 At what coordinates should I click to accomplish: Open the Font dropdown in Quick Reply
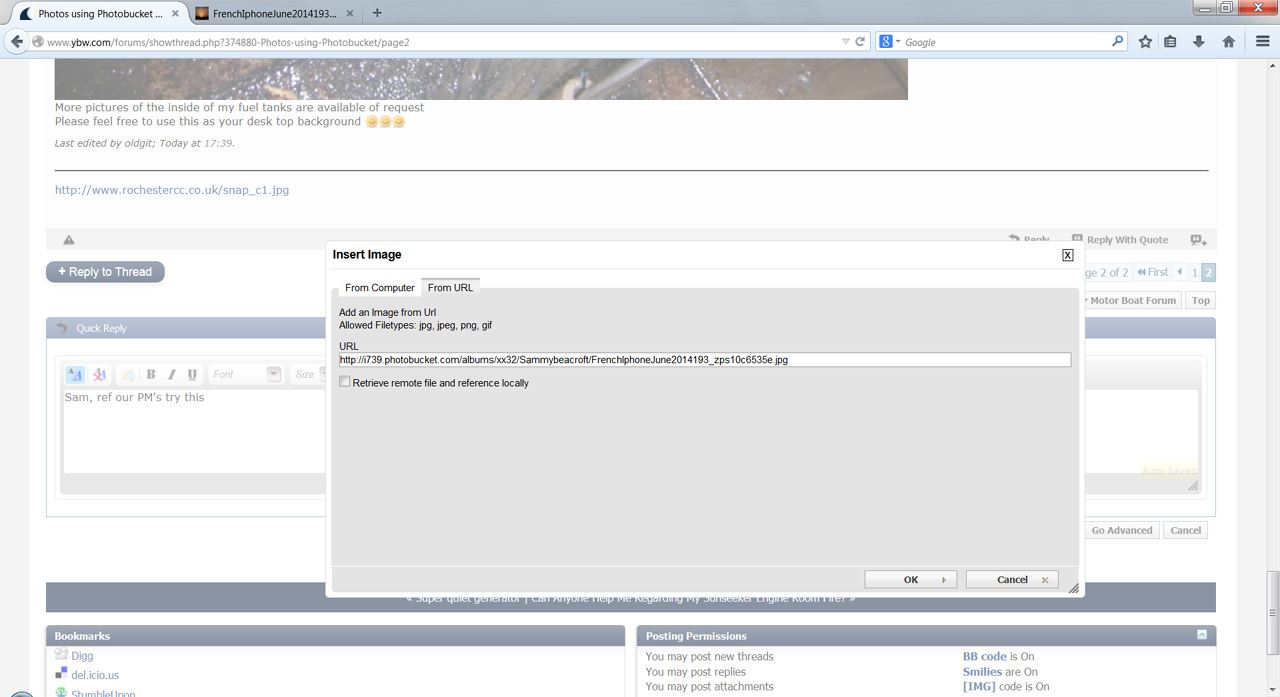tap(273, 374)
